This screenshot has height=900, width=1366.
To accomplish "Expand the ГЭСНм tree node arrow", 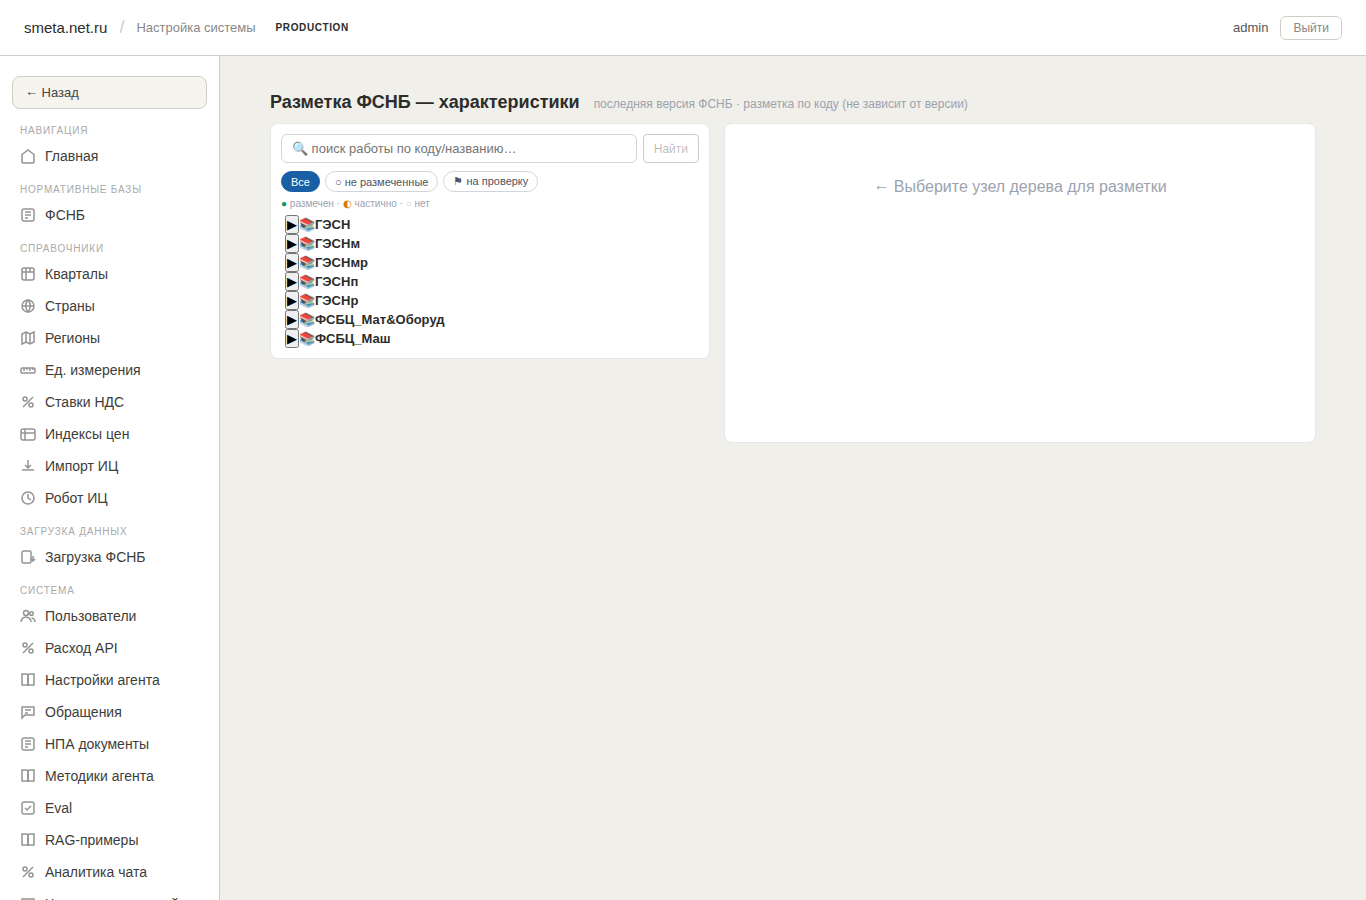I will [292, 244].
